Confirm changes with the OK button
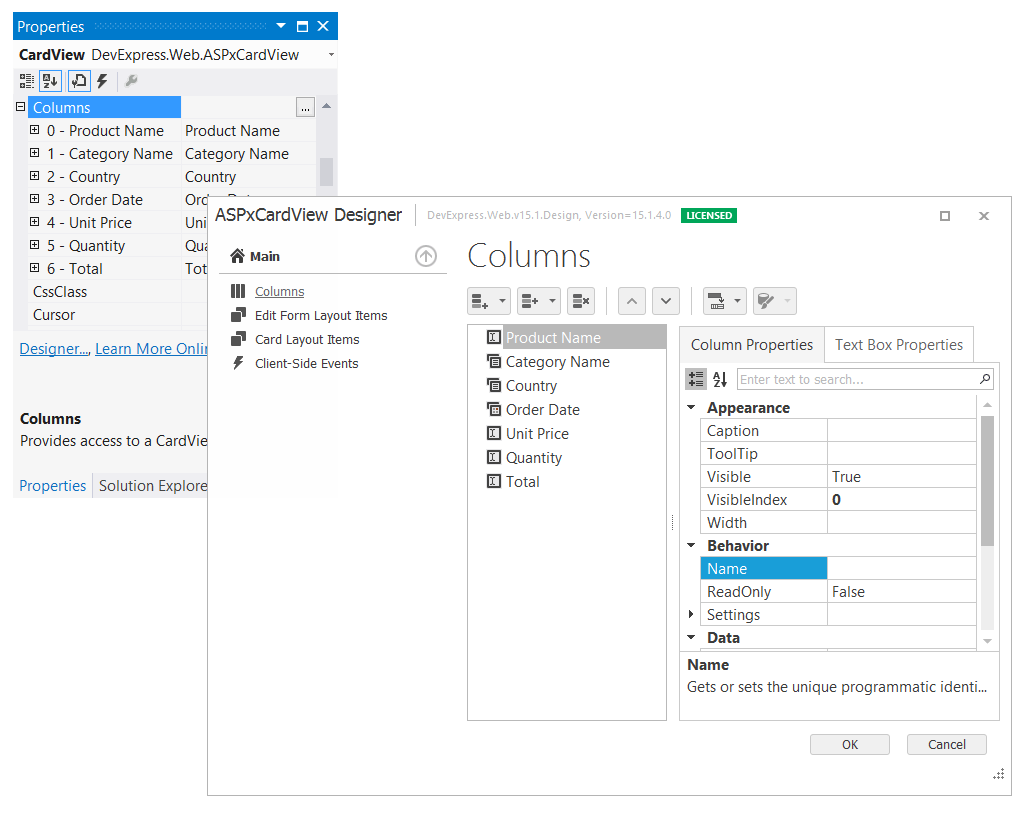 [x=850, y=745]
